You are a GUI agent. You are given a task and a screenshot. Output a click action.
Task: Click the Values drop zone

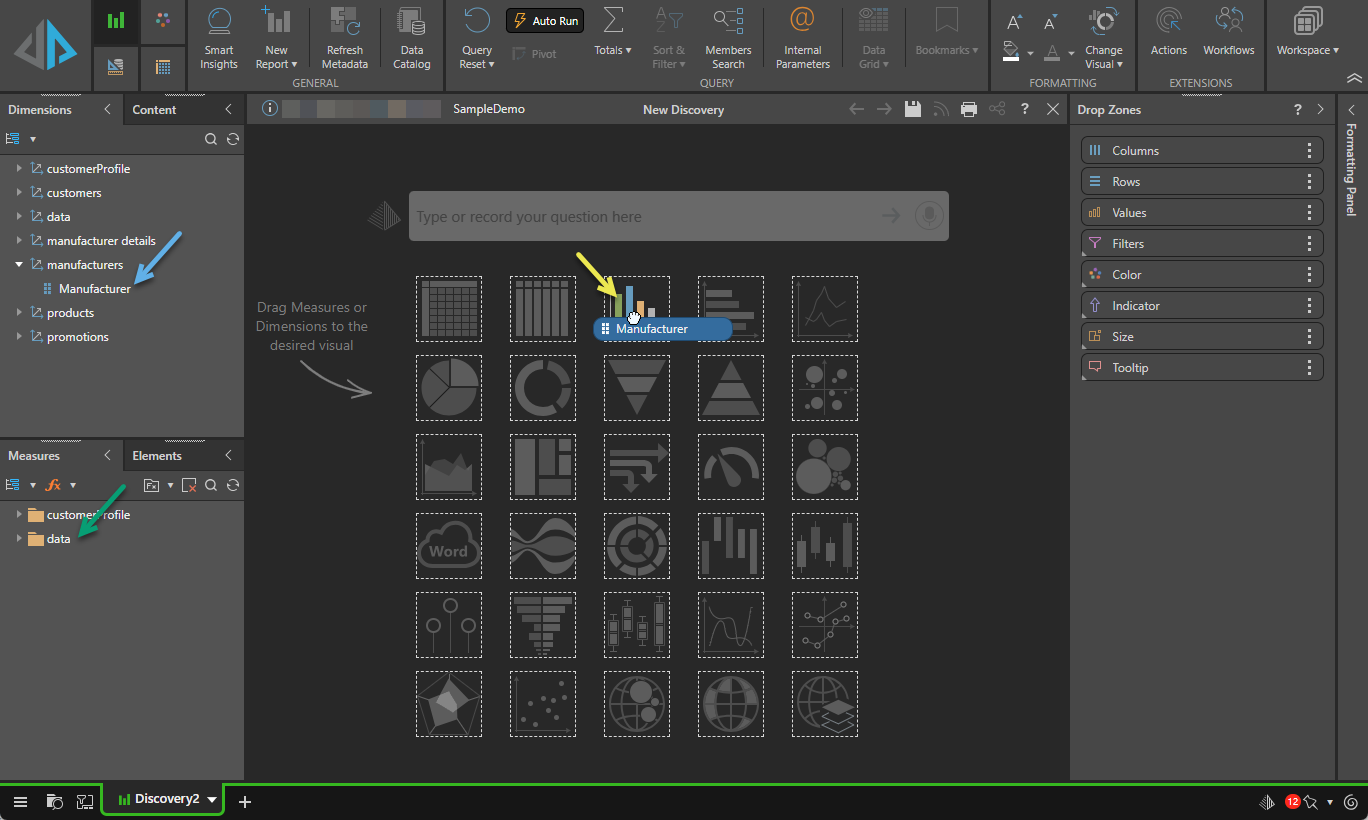click(1190, 213)
